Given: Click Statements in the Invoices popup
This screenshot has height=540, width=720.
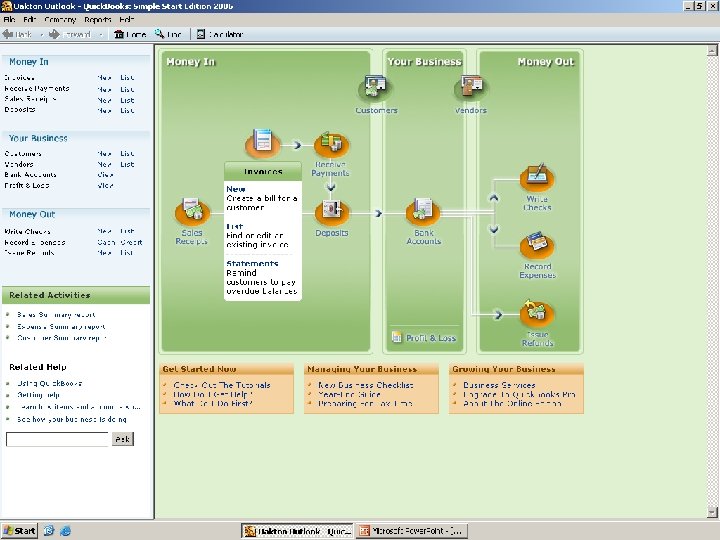Looking at the screenshot, I should 252,263.
